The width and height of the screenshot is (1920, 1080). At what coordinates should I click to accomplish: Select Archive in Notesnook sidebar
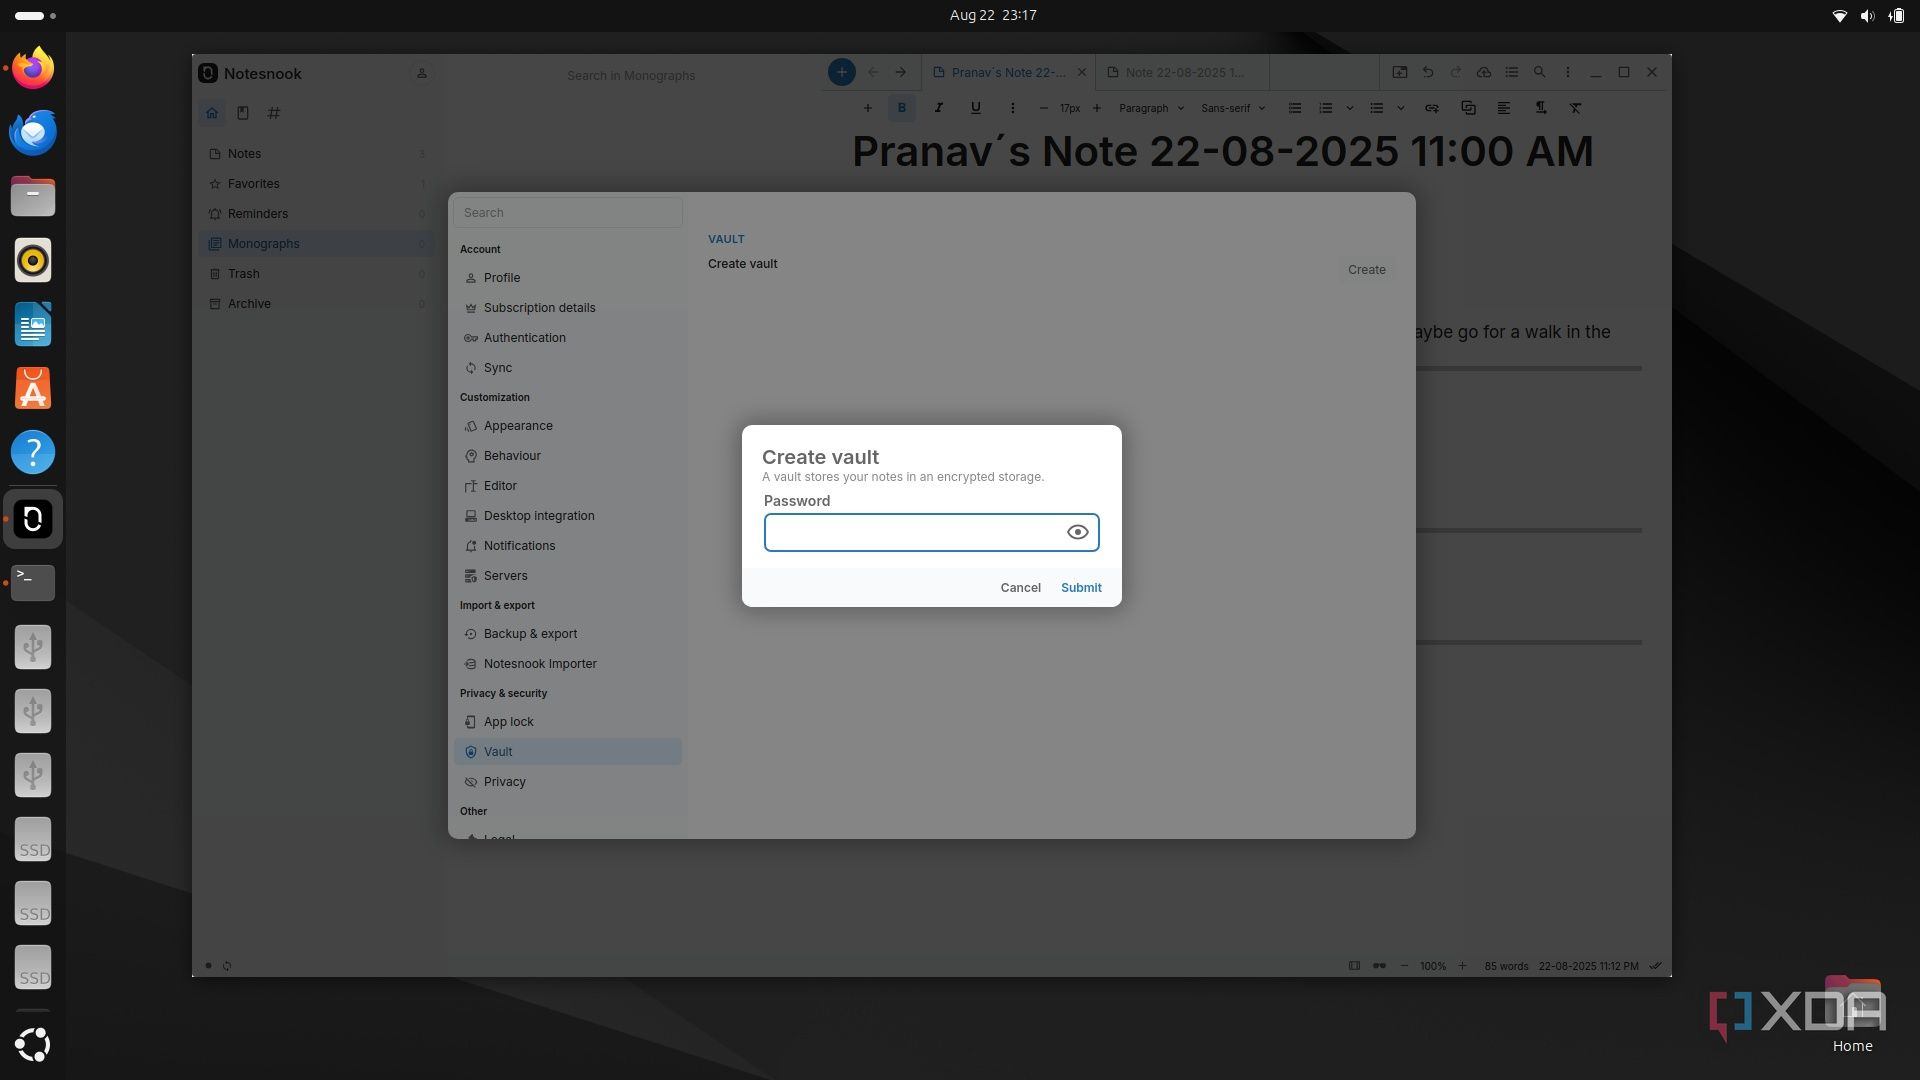point(316,304)
